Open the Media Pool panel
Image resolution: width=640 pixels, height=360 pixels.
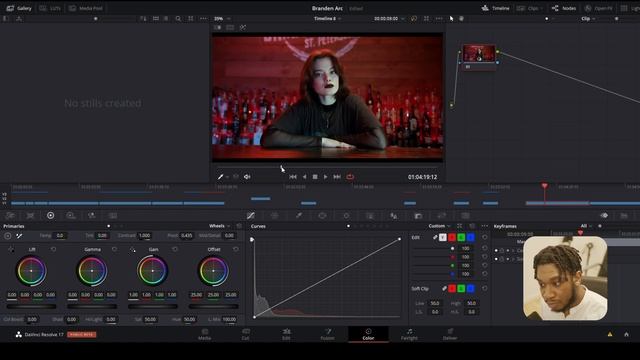(86, 8)
